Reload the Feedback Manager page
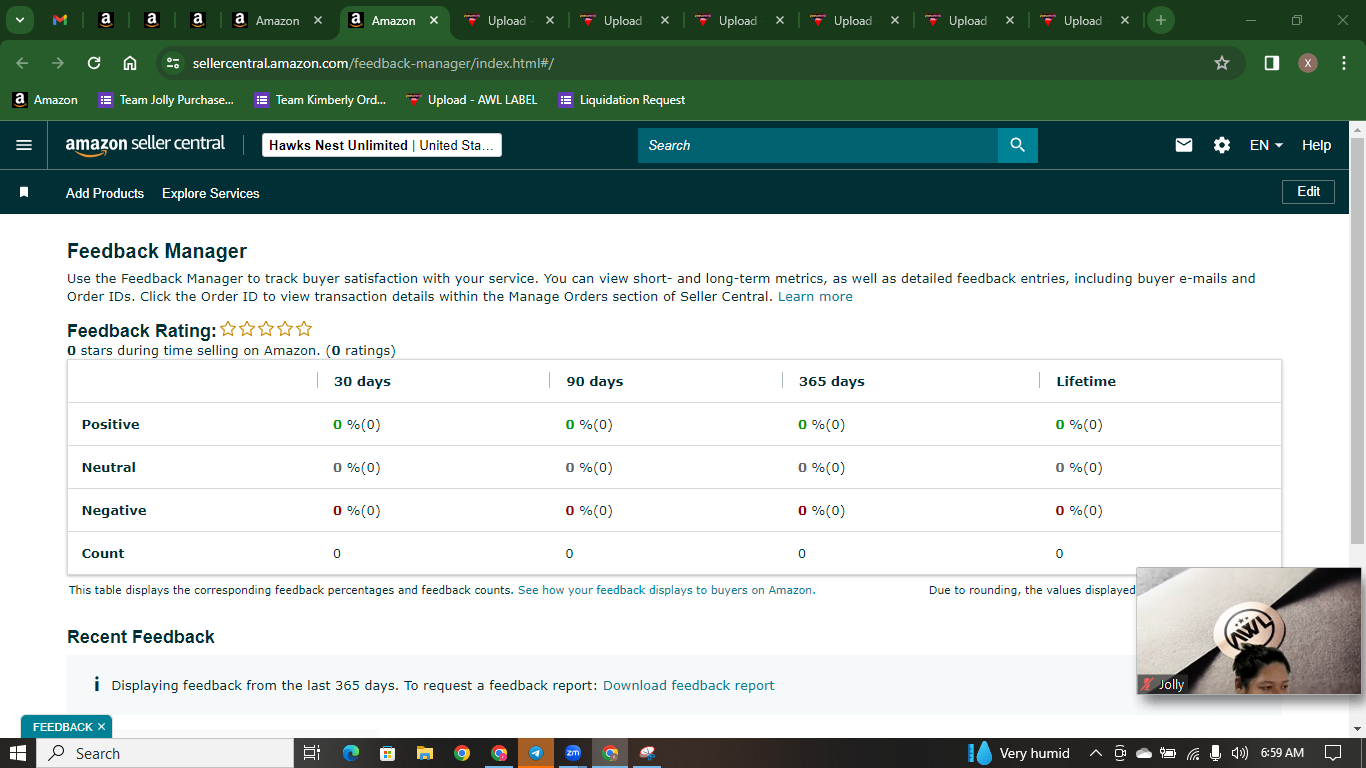This screenshot has height=768, width=1366. tap(94, 63)
